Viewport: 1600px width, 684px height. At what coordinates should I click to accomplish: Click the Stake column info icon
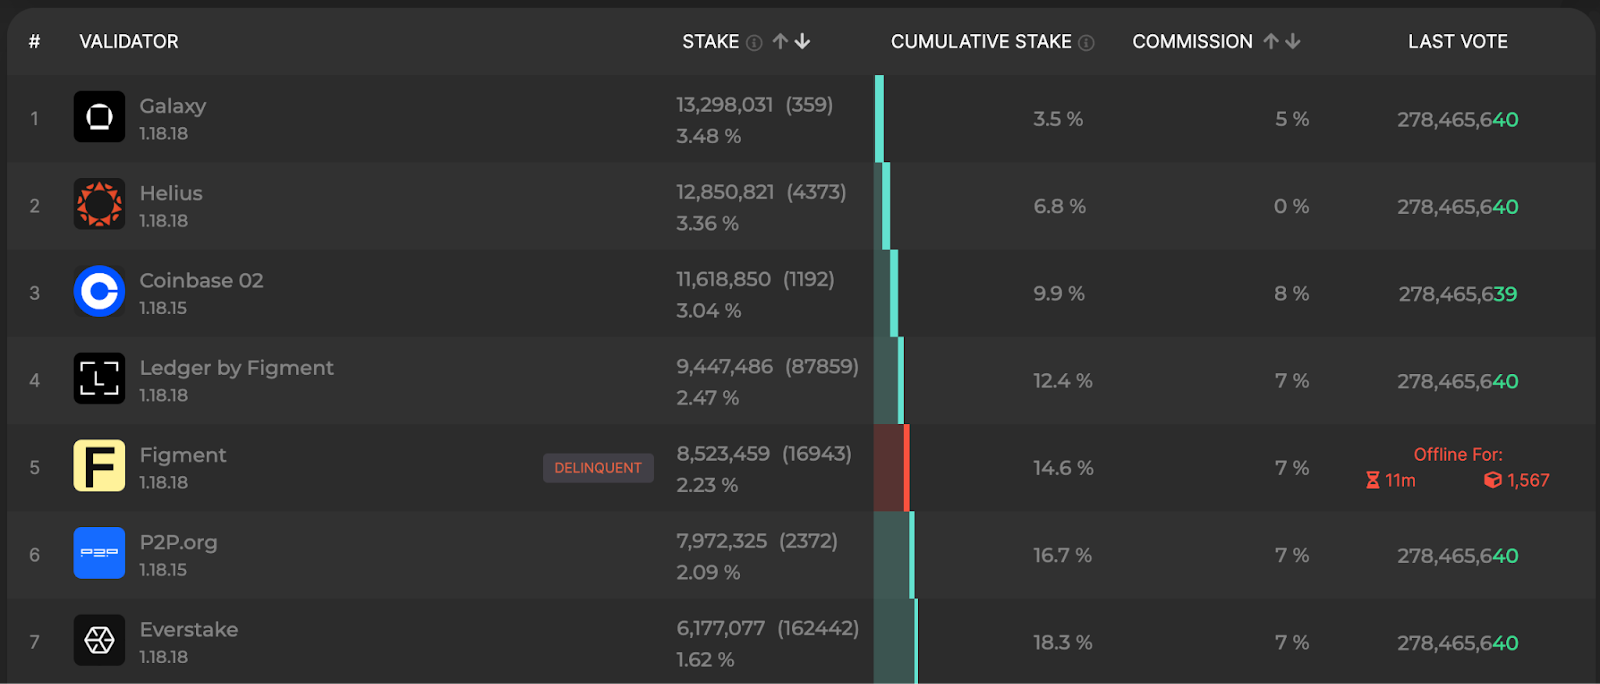755,42
